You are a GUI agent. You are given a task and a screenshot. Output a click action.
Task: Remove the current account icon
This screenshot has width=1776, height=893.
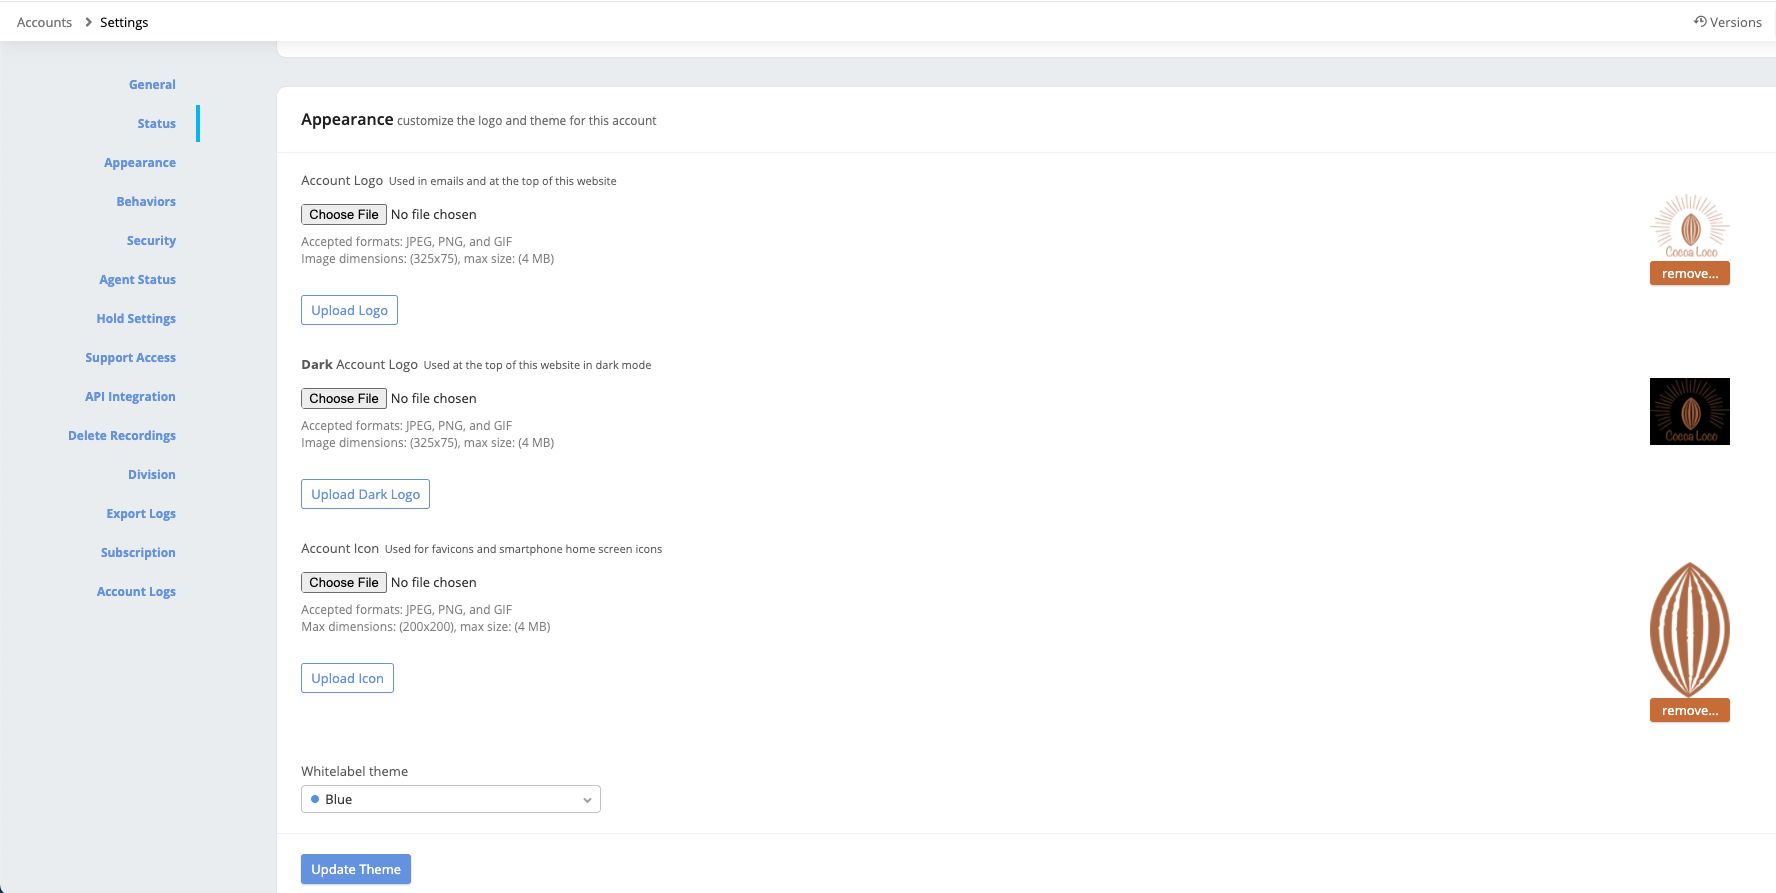tap(1689, 711)
